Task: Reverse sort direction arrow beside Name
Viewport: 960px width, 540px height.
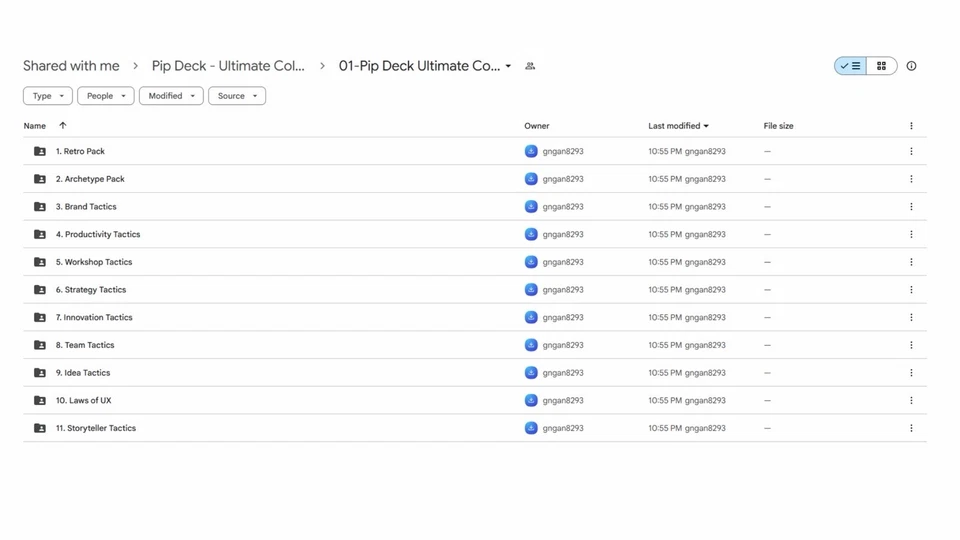Action: tap(62, 126)
